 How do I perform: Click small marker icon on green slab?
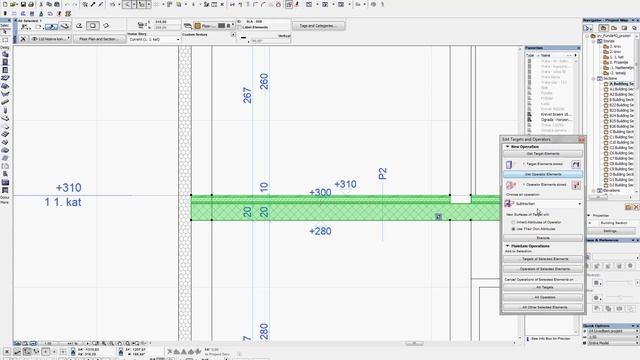click(438, 217)
